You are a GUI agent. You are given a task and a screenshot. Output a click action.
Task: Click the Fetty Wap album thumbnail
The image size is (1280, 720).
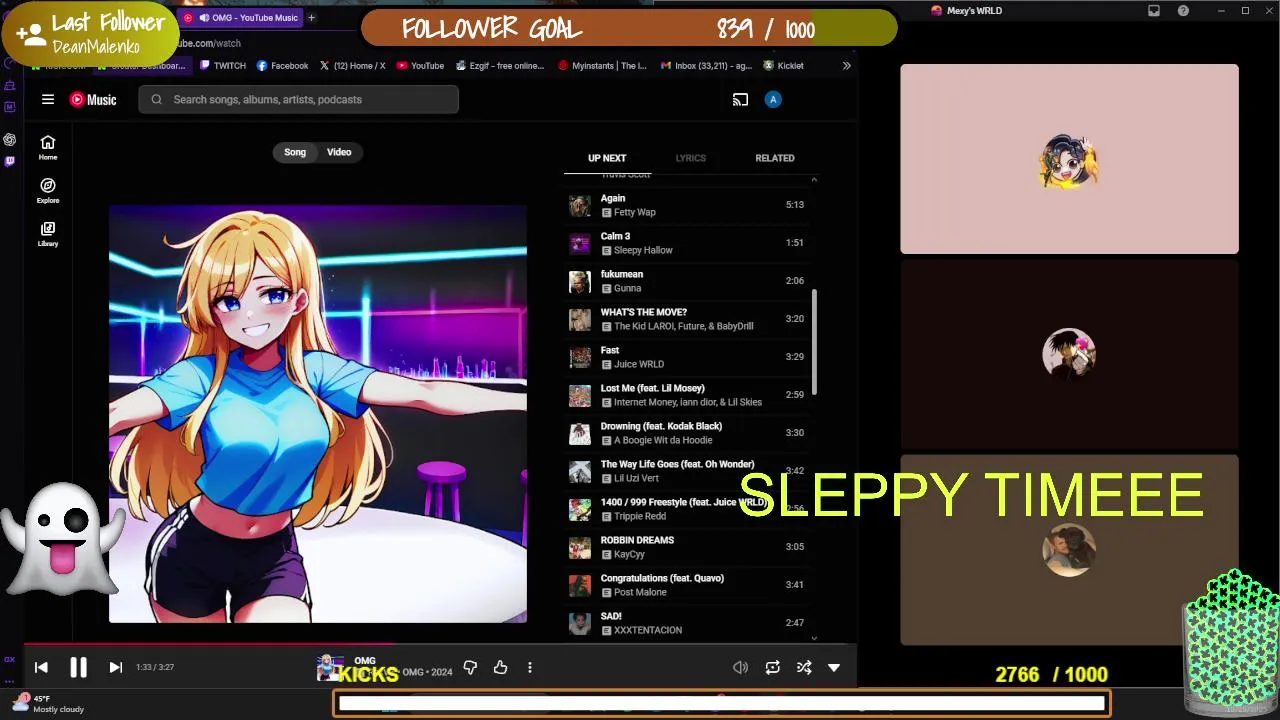tap(580, 206)
